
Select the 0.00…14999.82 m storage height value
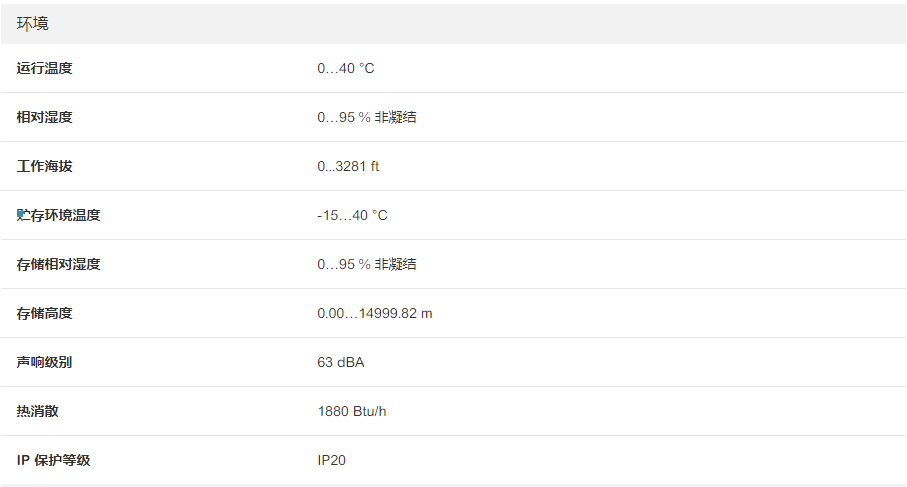coord(375,313)
